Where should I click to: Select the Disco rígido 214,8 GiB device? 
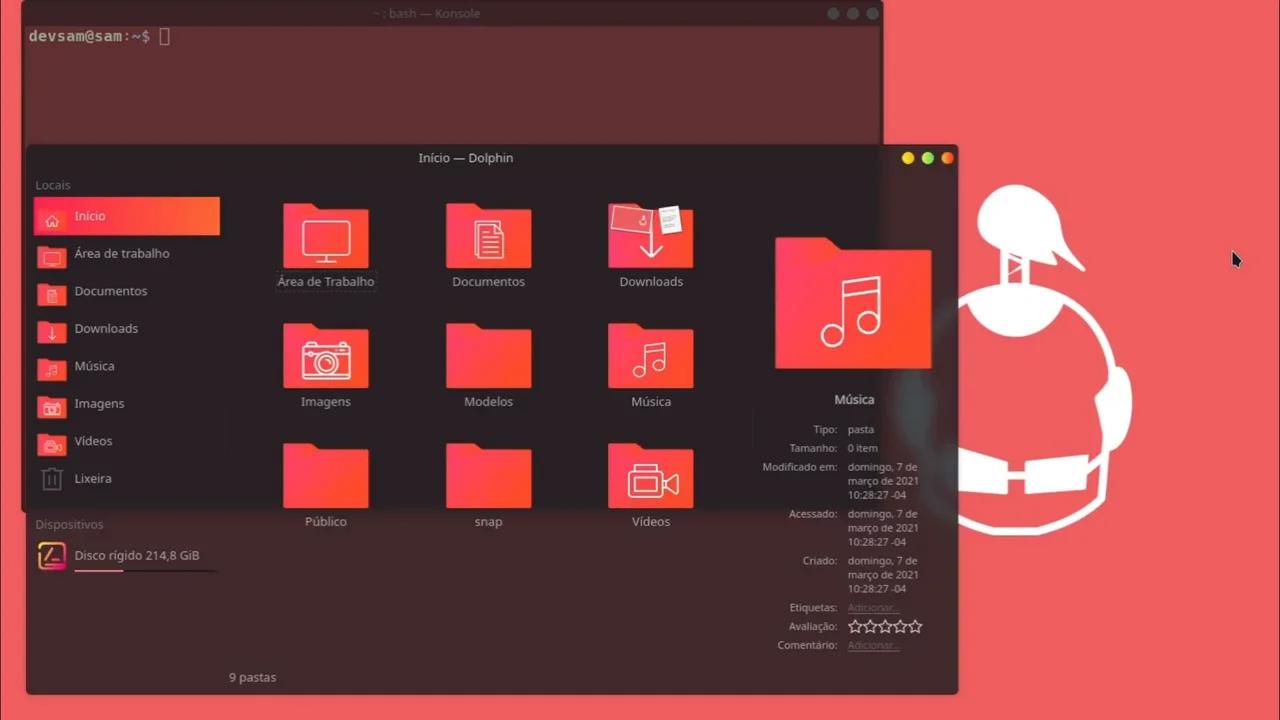[x=127, y=556]
